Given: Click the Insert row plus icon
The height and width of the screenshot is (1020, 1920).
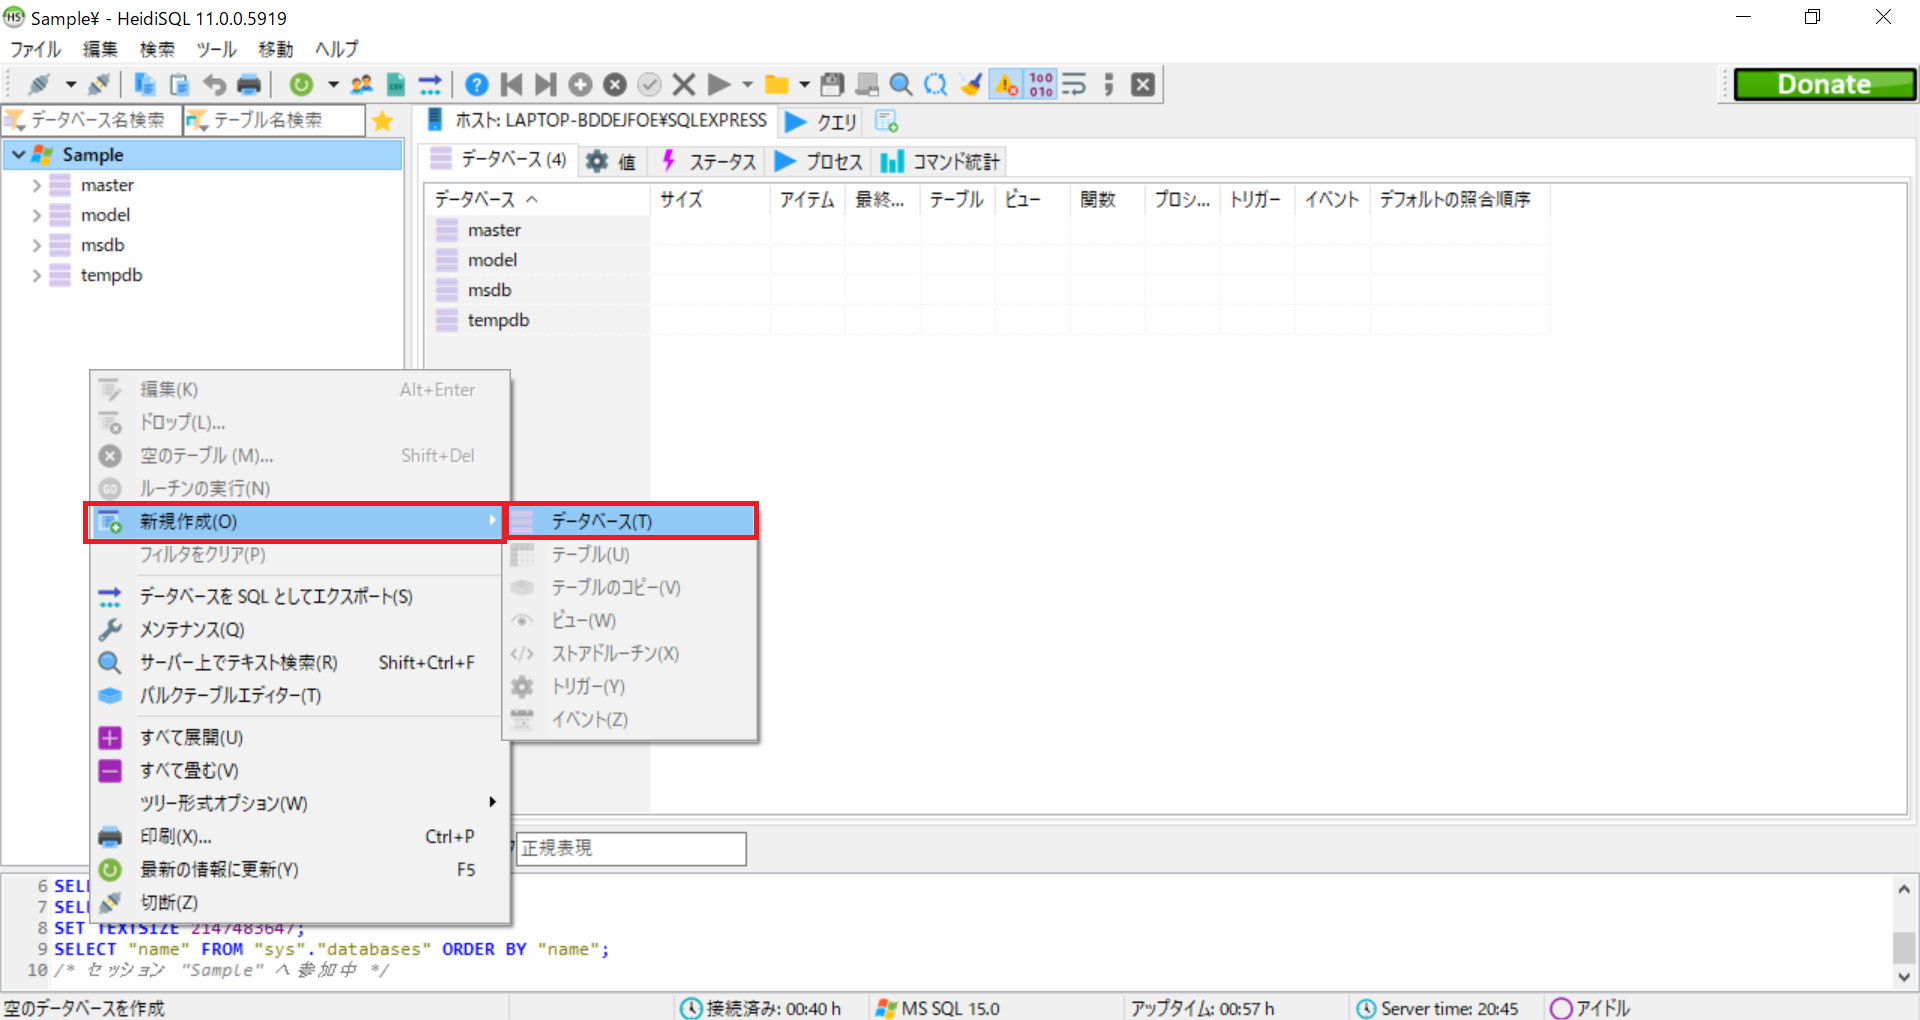Looking at the screenshot, I should 580,84.
